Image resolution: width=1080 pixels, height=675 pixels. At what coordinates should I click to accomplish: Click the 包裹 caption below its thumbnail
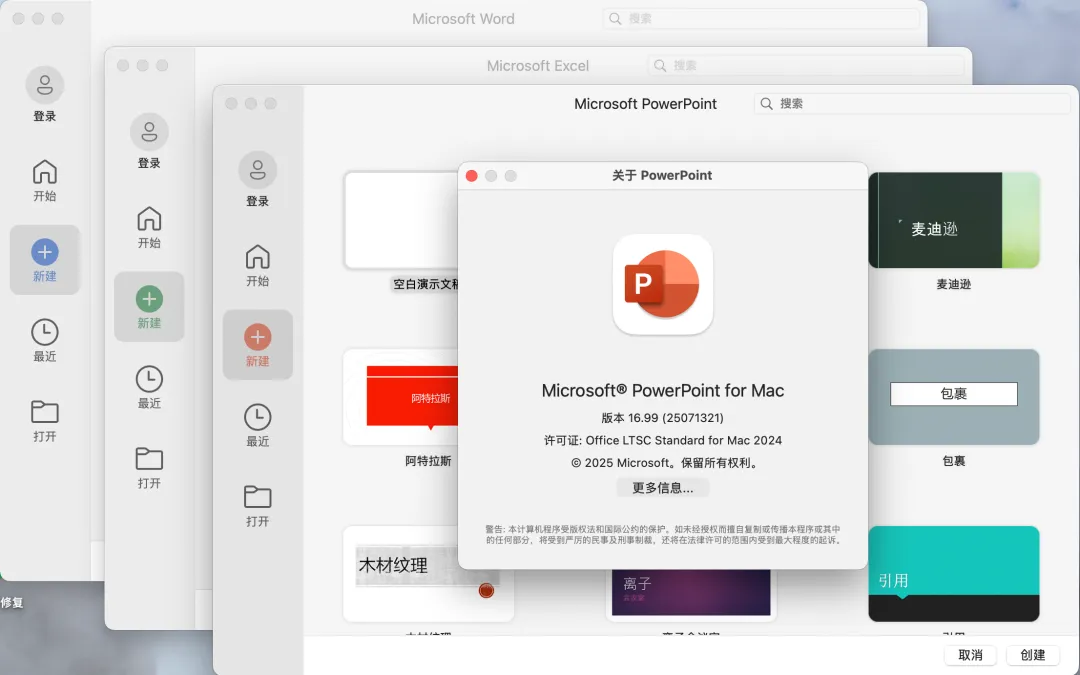(x=954, y=461)
